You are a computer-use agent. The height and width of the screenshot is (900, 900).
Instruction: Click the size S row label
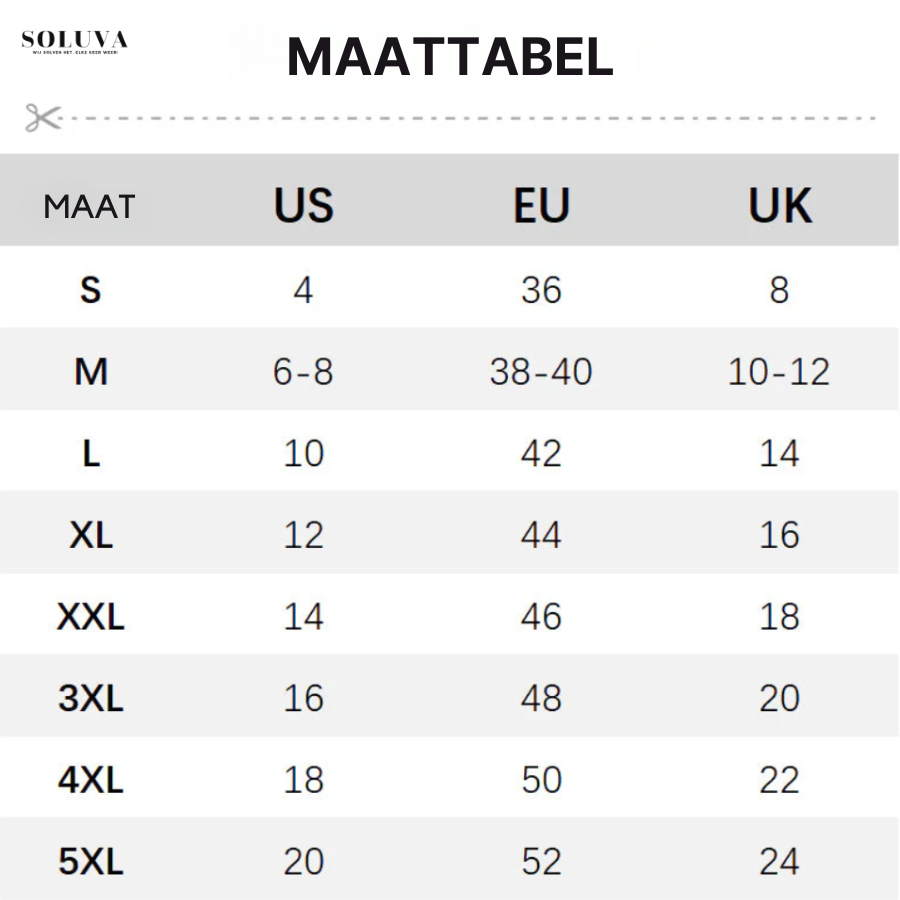tap(91, 290)
